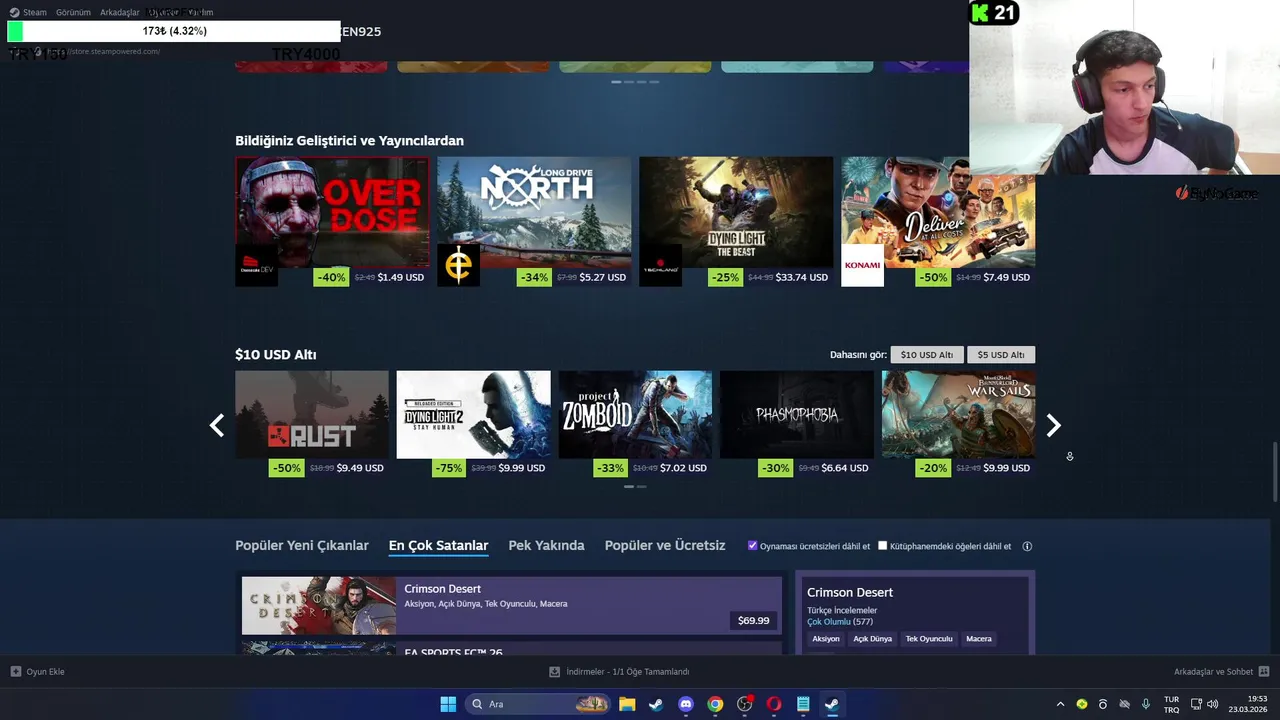The height and width of the screenshot is (720, 1280).
Task: Click the Long Drive North publisher logo
Action: click(458, 265)
